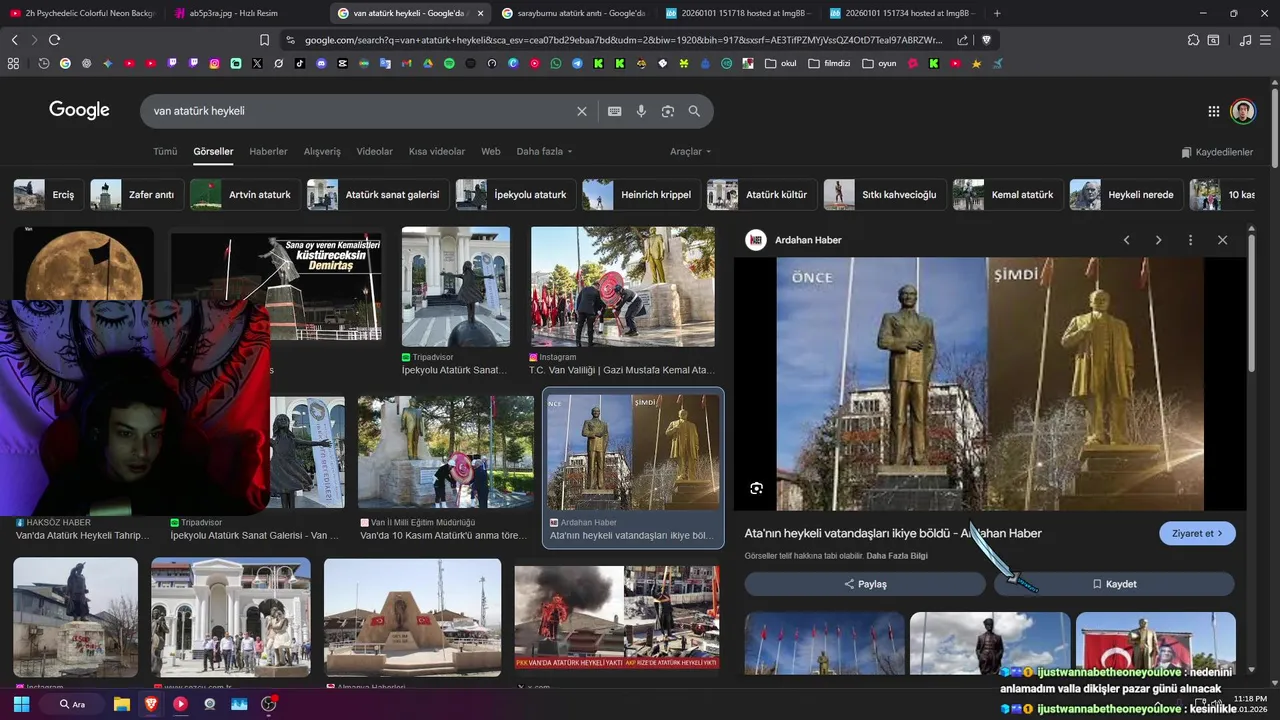Image resolution: width=1280 pixels, height=720 pixels.
Task: Open the WhatsApp bookmark icon
Action: [x=556, y=63]
